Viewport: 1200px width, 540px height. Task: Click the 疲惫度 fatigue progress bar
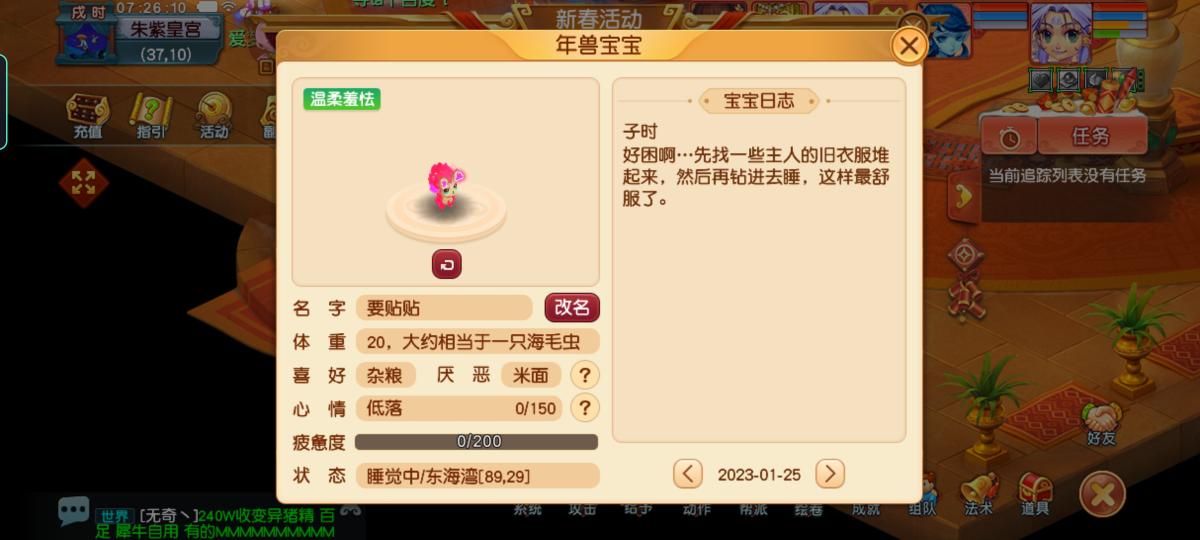476,441
